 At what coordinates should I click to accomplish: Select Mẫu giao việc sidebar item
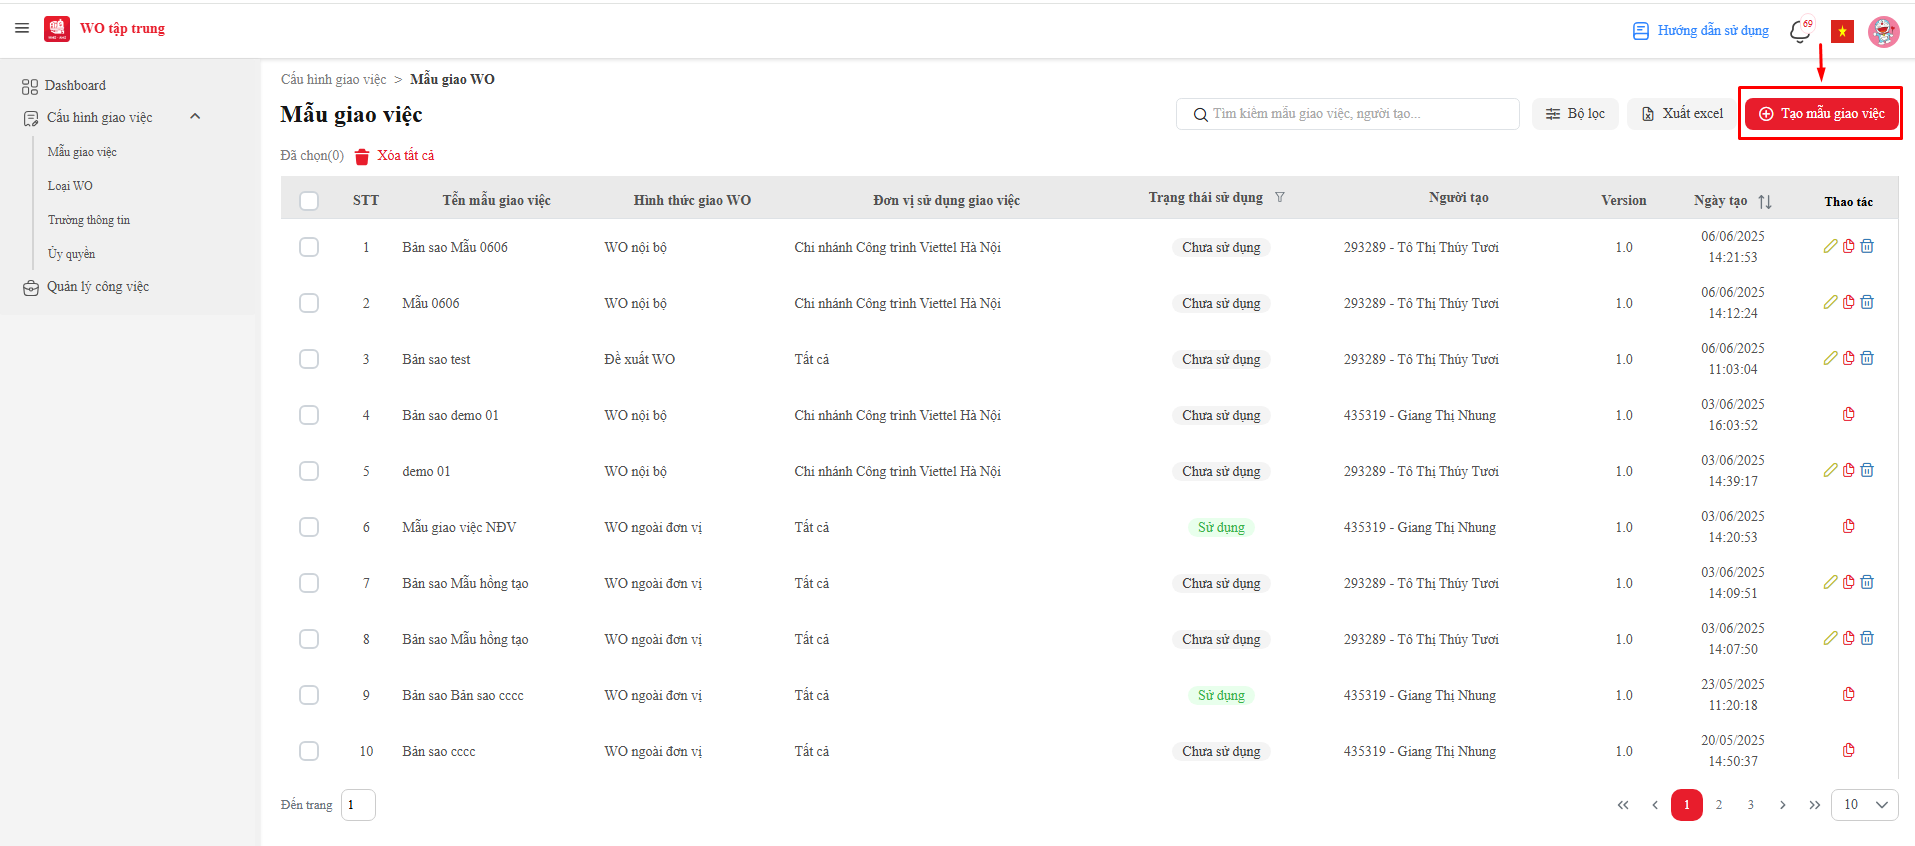[x=82, y=152]
